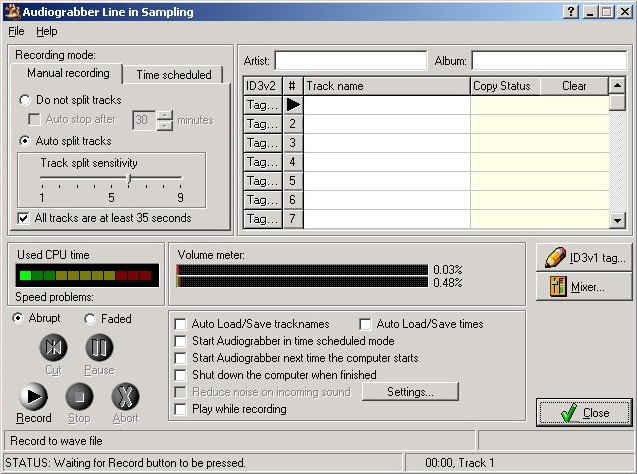
Task: Click track number 5 cell
Action: coord(293,181)
